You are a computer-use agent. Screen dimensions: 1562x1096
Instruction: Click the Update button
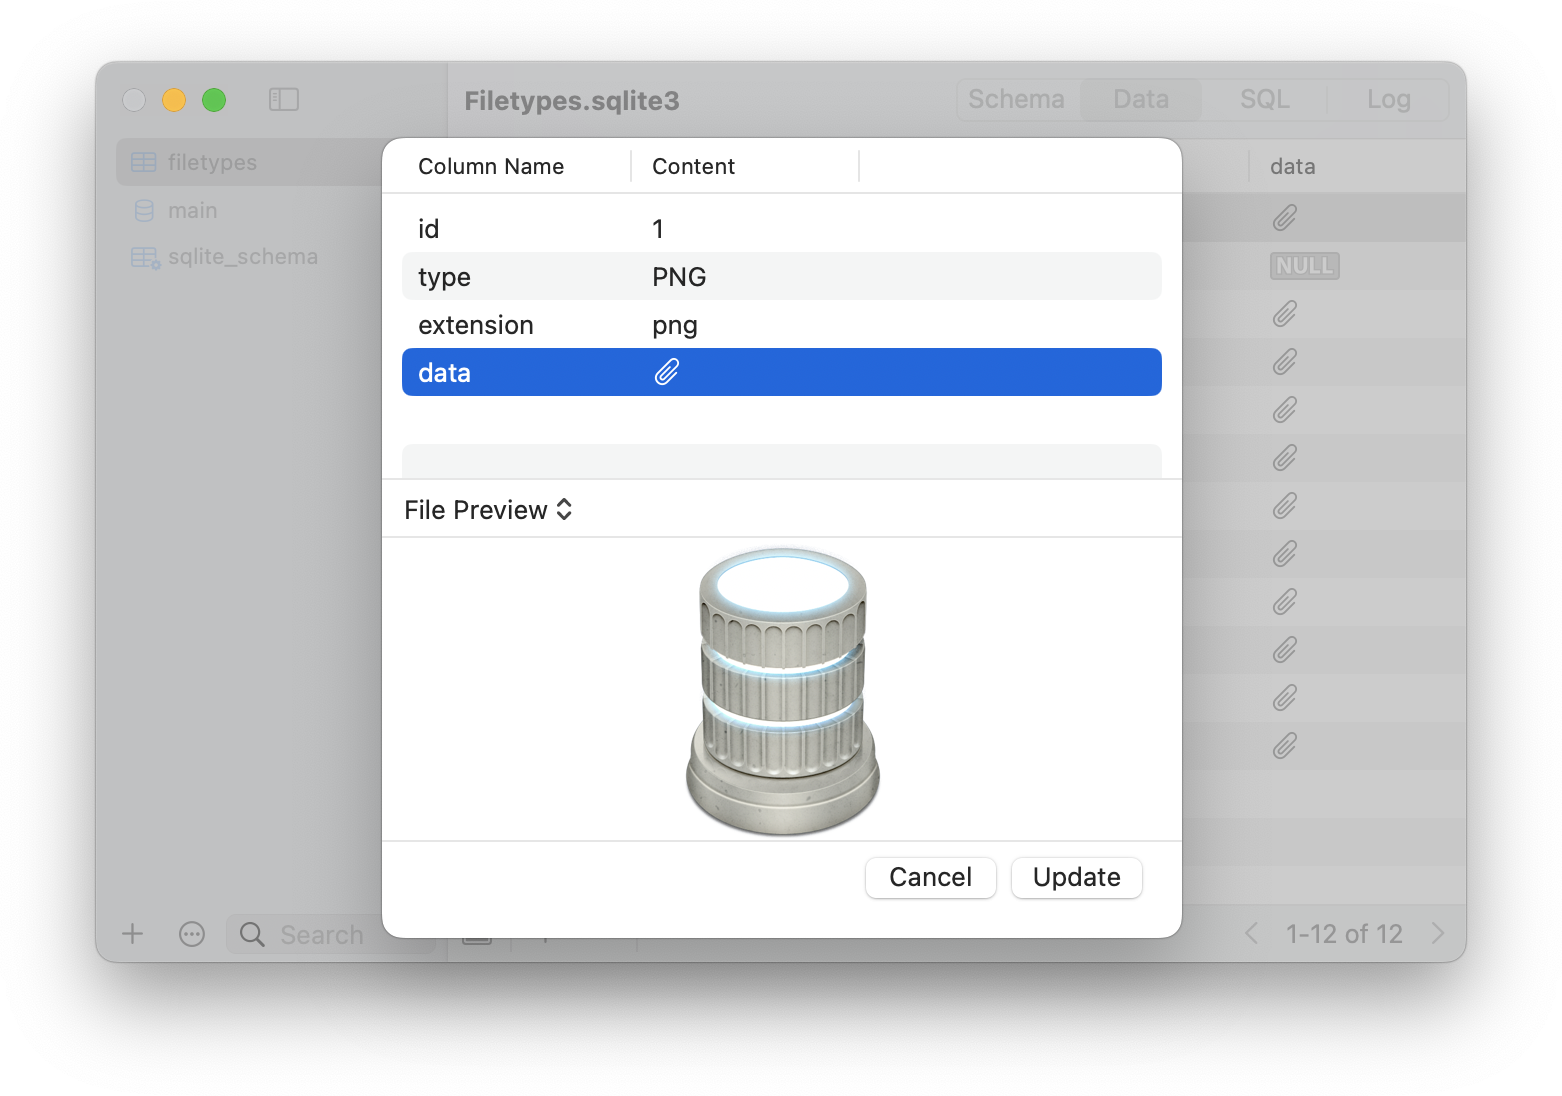point(1077,877)
